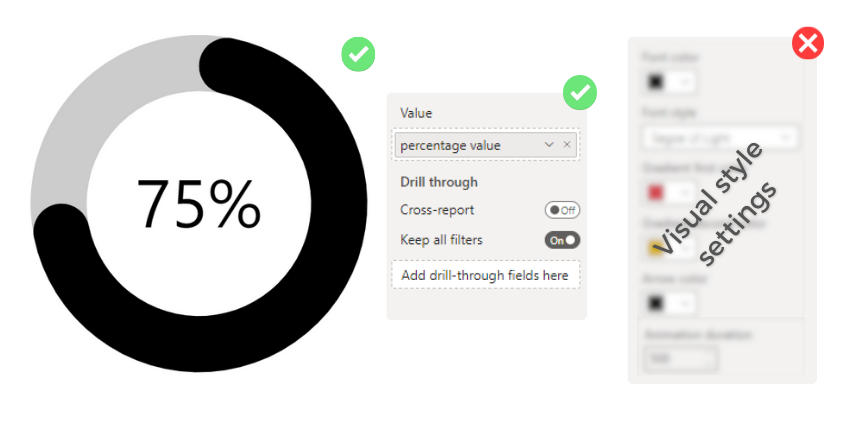Open the Arrow color swatch dropdown arrow
860x430 pixels.
click(x=684, y=303)
